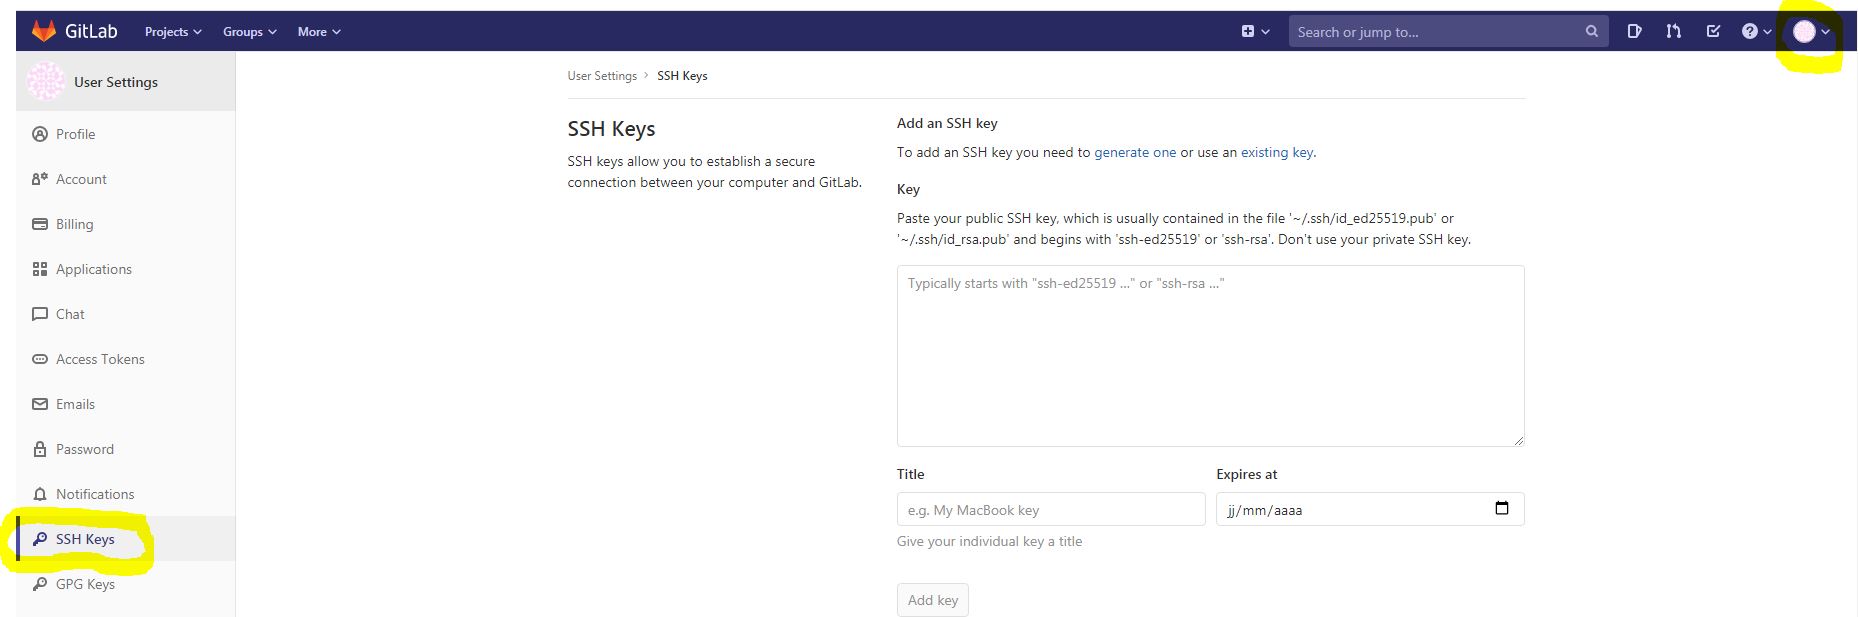Image resolution: width=1858 pixels, height=617 pixels.
Task: Go to Profile settings in sidebar
Action: [x=75, y=134]
